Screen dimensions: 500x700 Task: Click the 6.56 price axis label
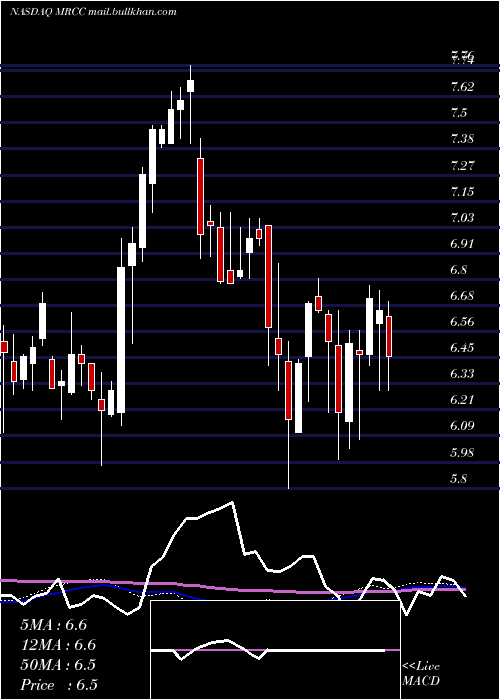pyautogui.click(x=462, y=321)
